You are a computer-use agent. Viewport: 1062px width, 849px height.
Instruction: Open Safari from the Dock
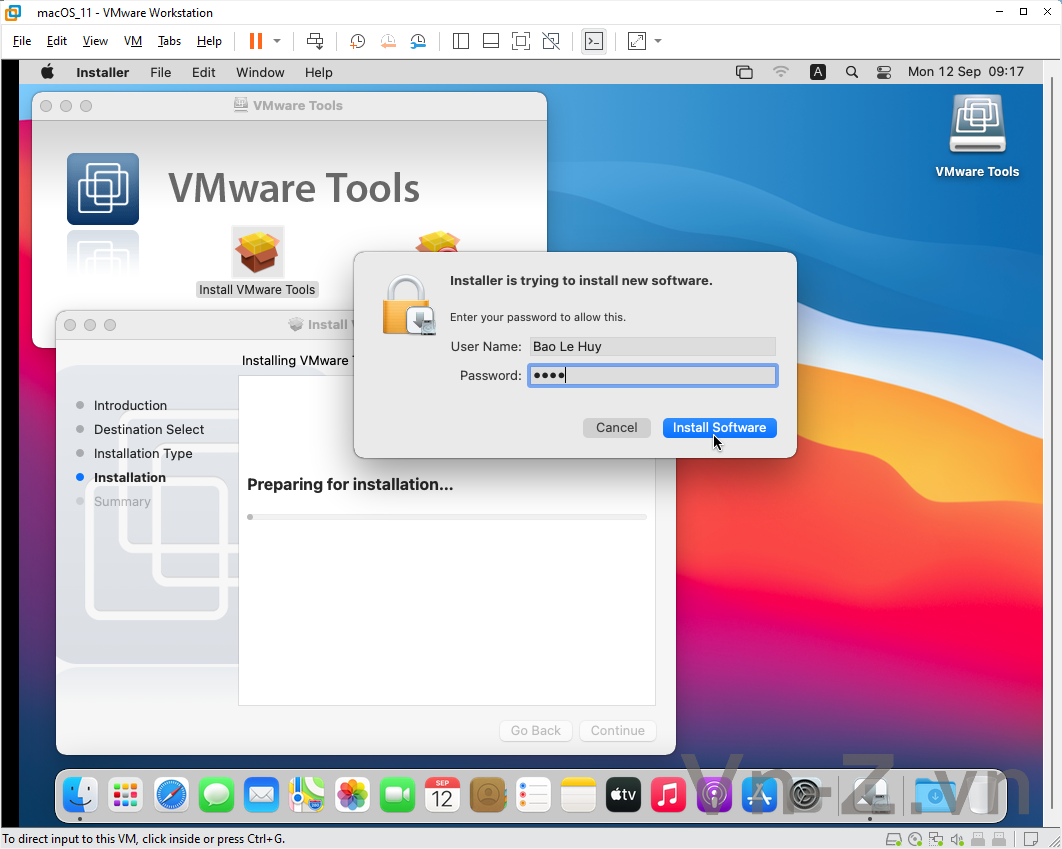pos(171,794)
